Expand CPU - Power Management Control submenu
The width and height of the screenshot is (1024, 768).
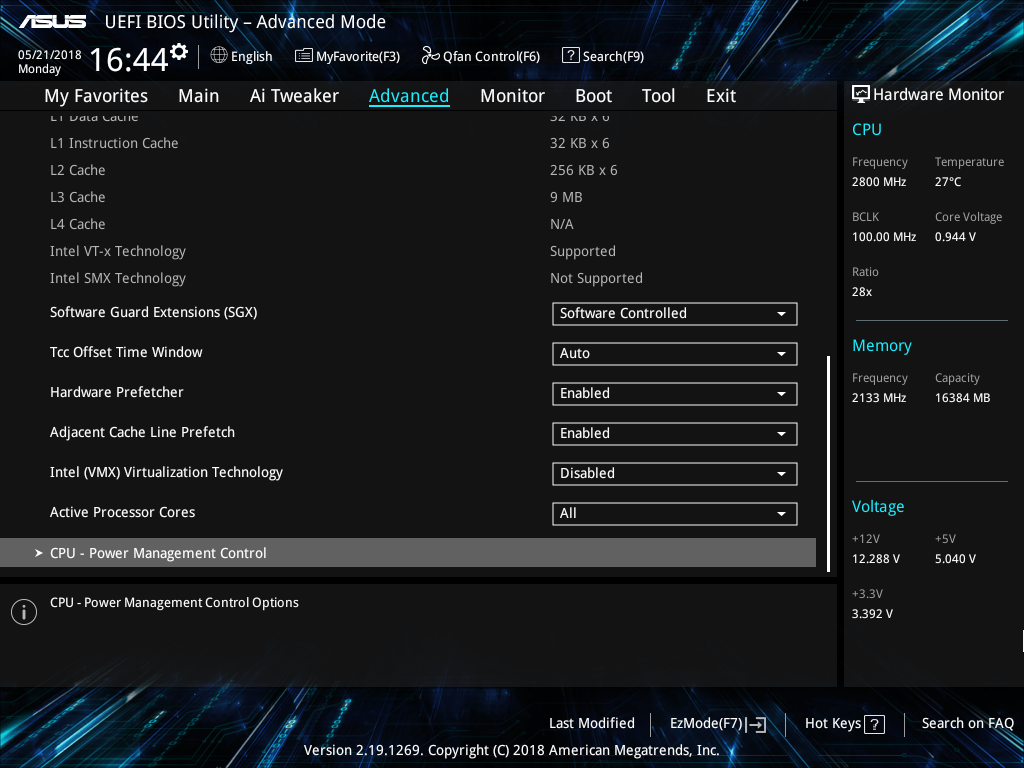(x=408, y=552)
